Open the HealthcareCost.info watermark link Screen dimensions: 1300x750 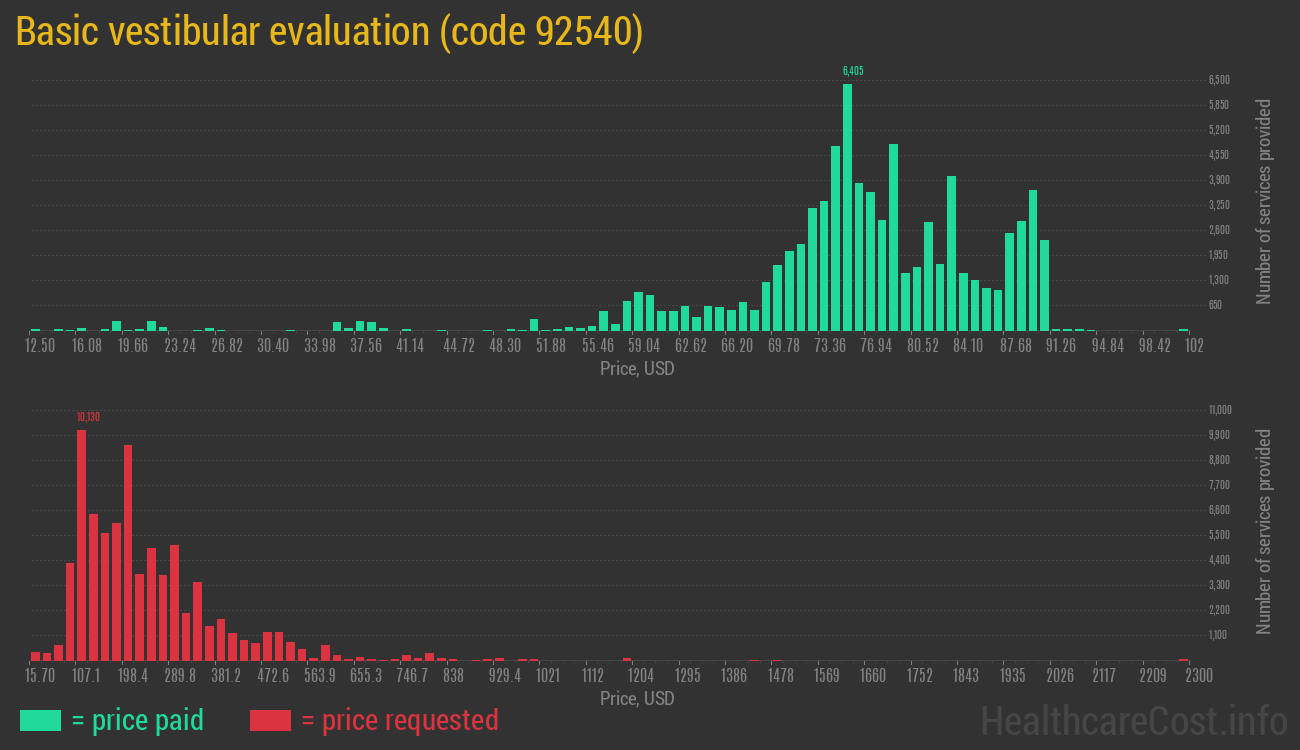pos(1133,720)
